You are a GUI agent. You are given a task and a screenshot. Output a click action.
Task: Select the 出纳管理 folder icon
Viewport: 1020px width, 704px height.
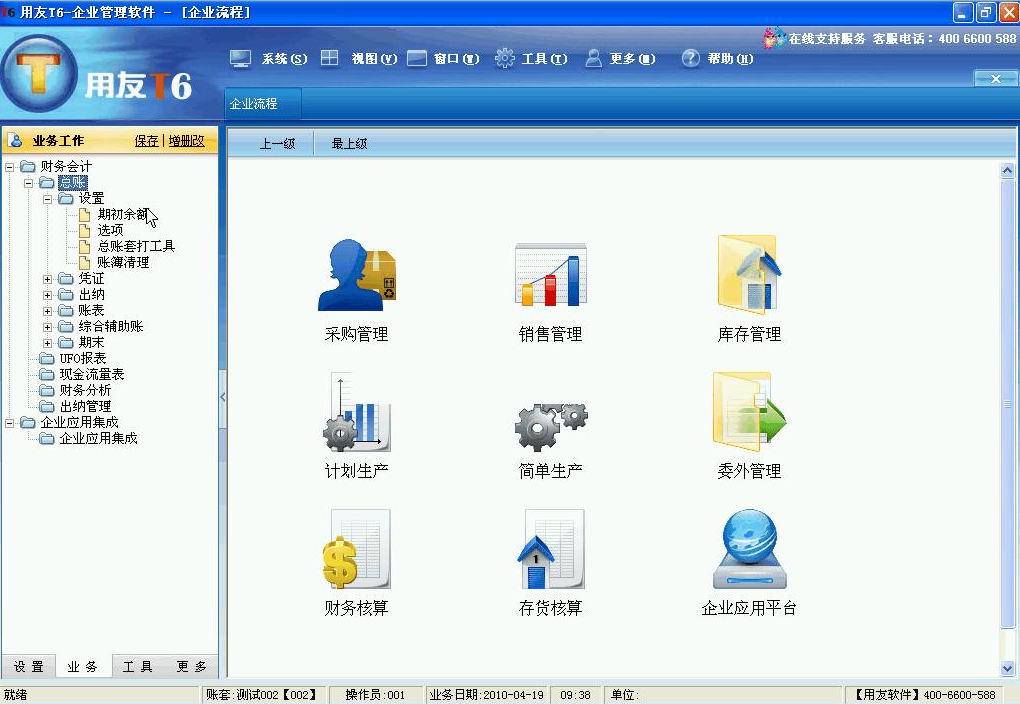[x=47, y=406]
